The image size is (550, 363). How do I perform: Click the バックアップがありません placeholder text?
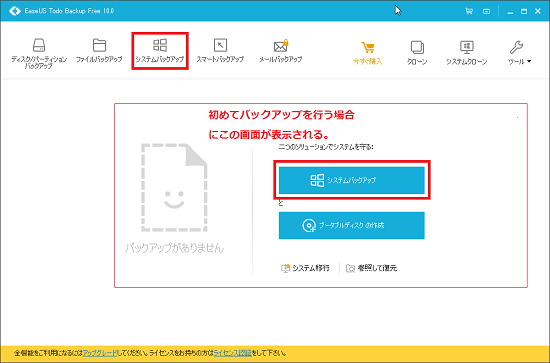[x=174, y=248]
